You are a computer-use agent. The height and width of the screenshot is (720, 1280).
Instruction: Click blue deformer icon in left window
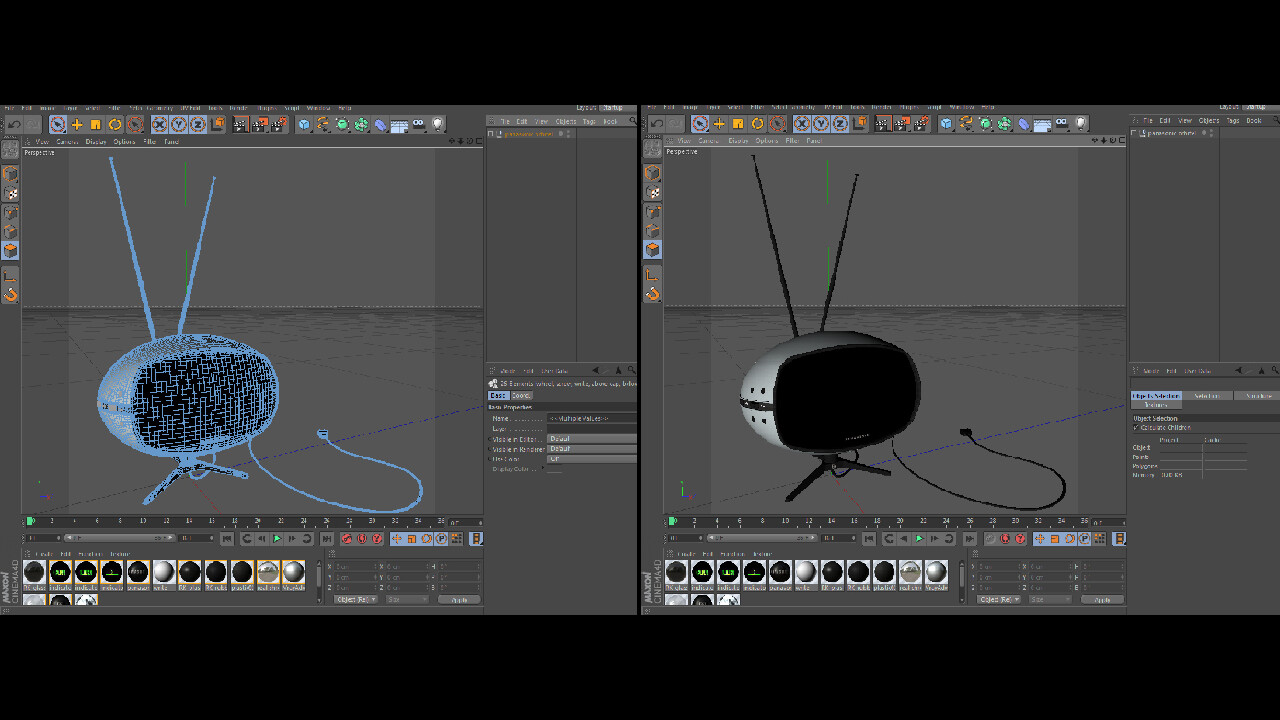380,124
